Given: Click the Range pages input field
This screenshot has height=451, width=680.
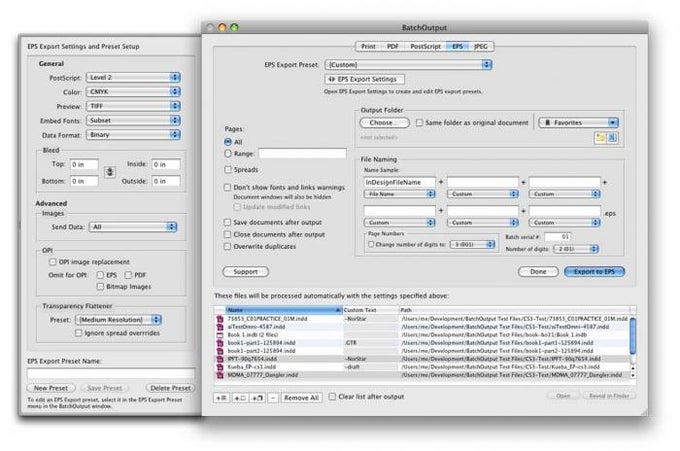Looking at the screenshot, I should (x=303, y=154).
